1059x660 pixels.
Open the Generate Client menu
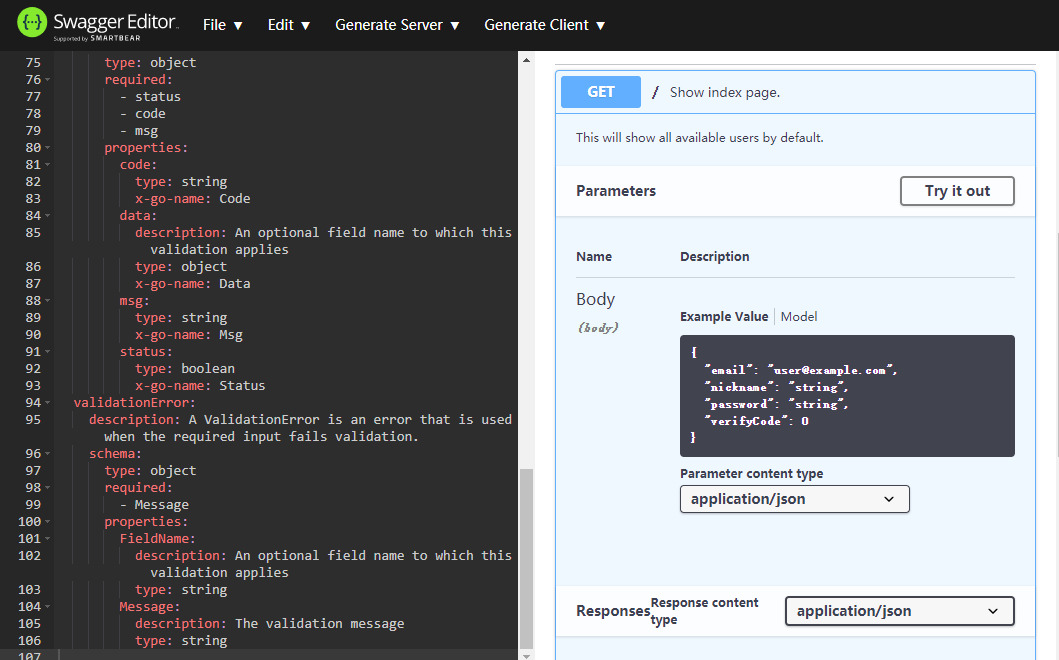[x=544, y=25]
